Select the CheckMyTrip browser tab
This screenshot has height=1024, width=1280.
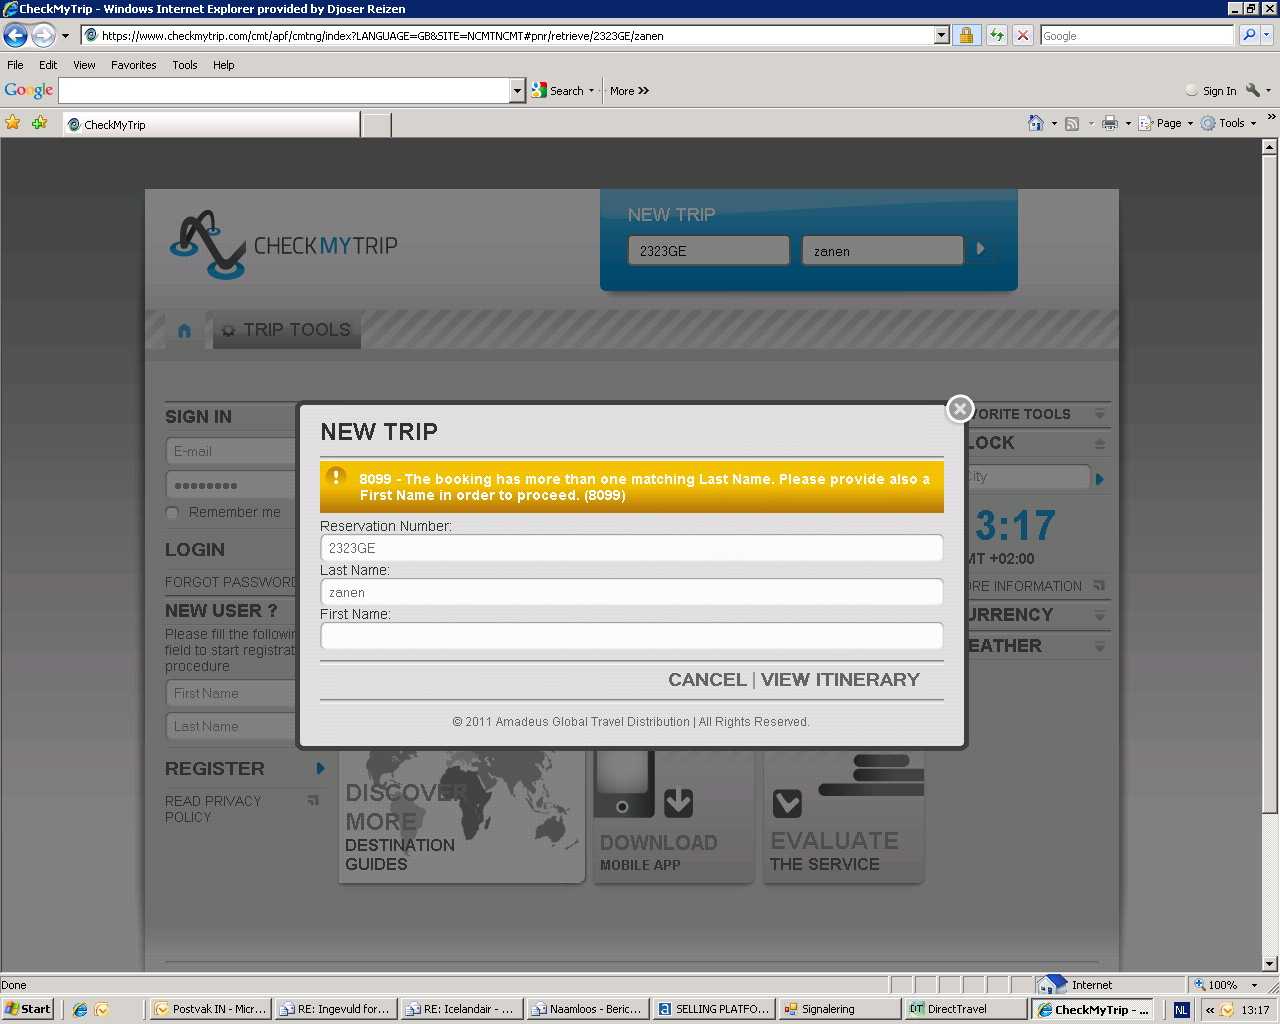tap(210, 125)
